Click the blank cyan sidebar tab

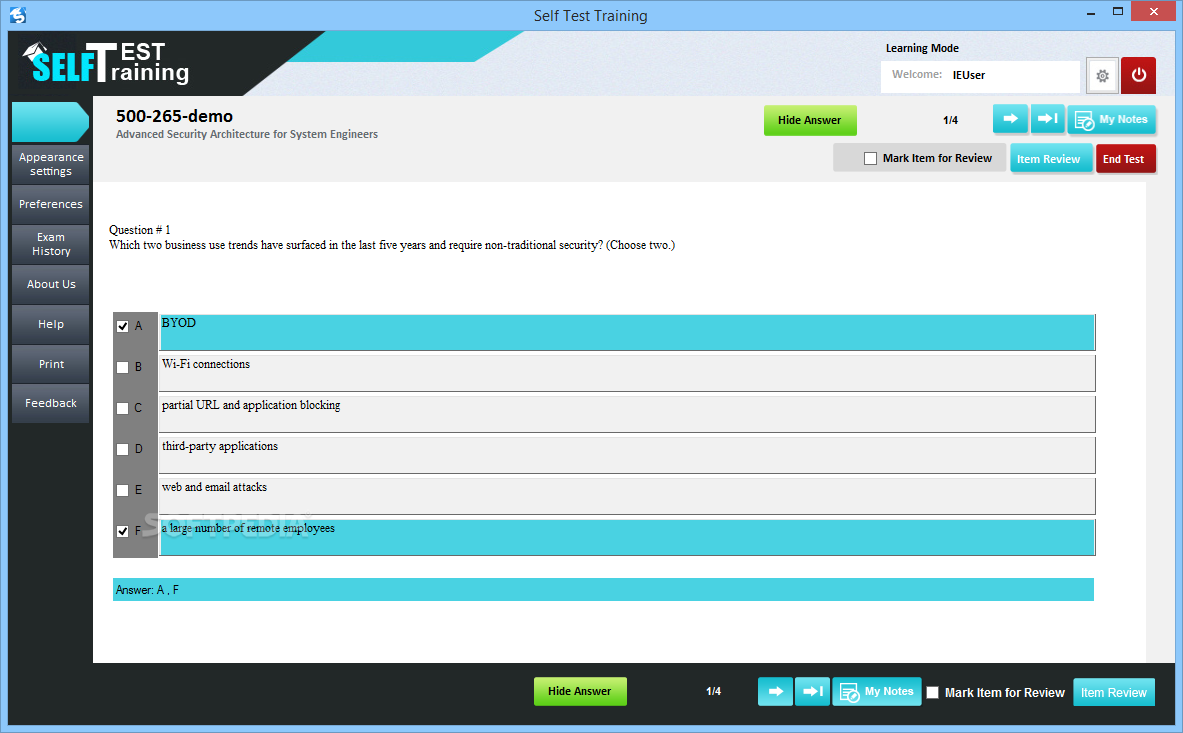tap(50, 121)
